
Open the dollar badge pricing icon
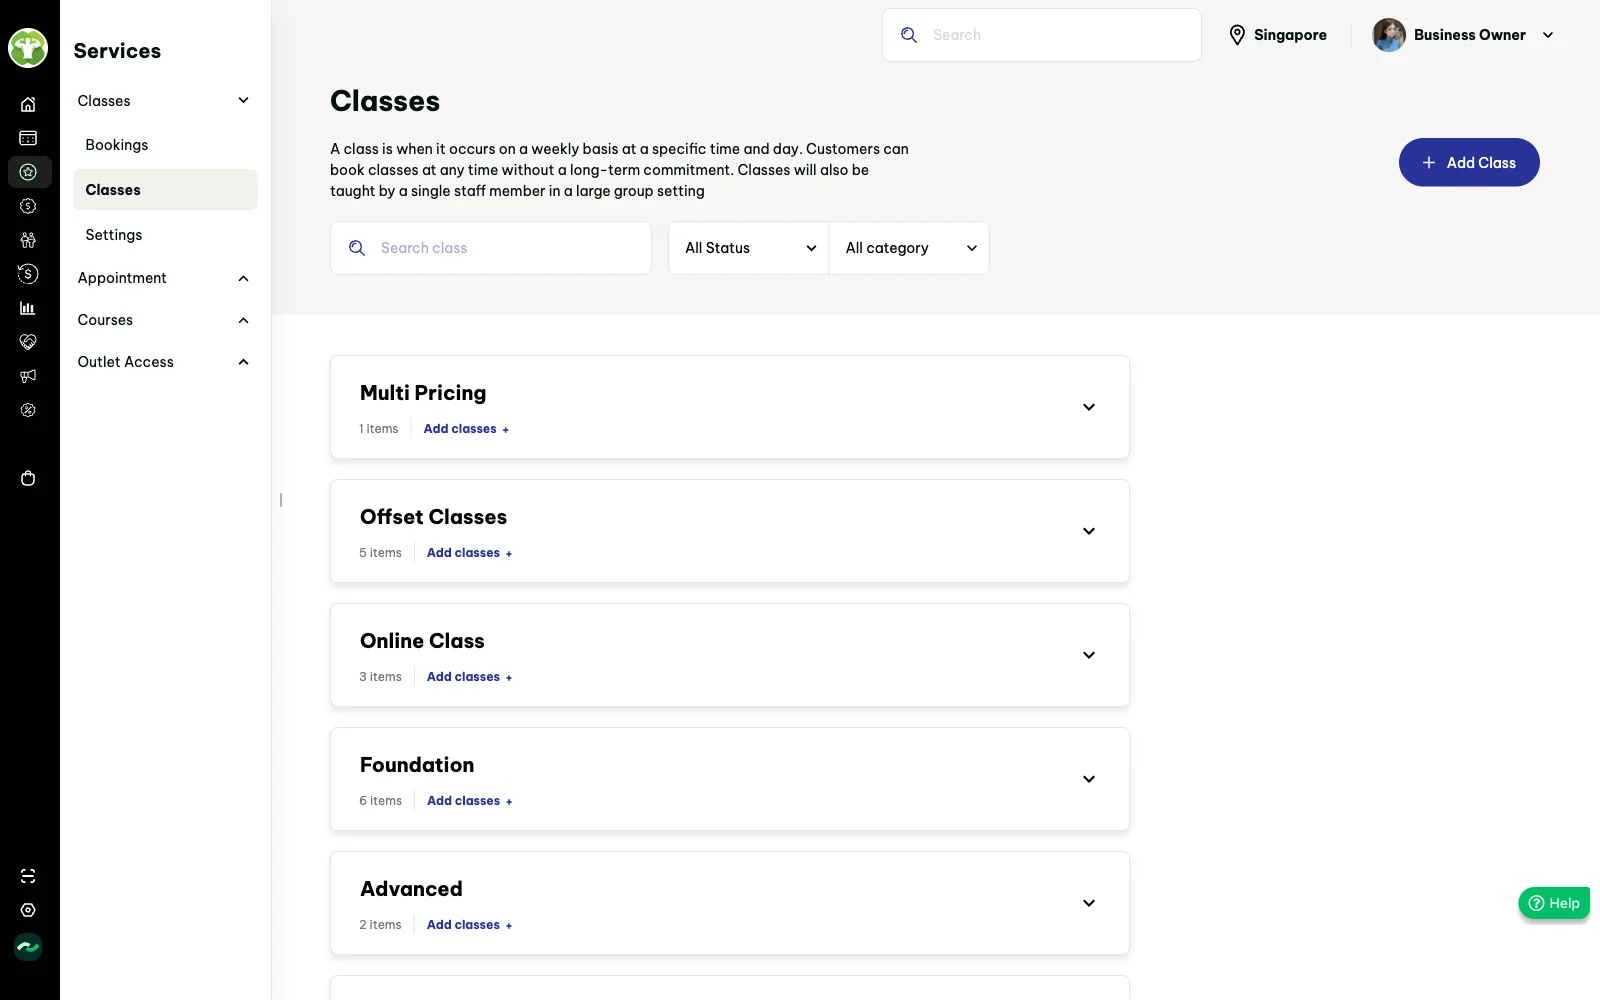click(x=28, y=206)
